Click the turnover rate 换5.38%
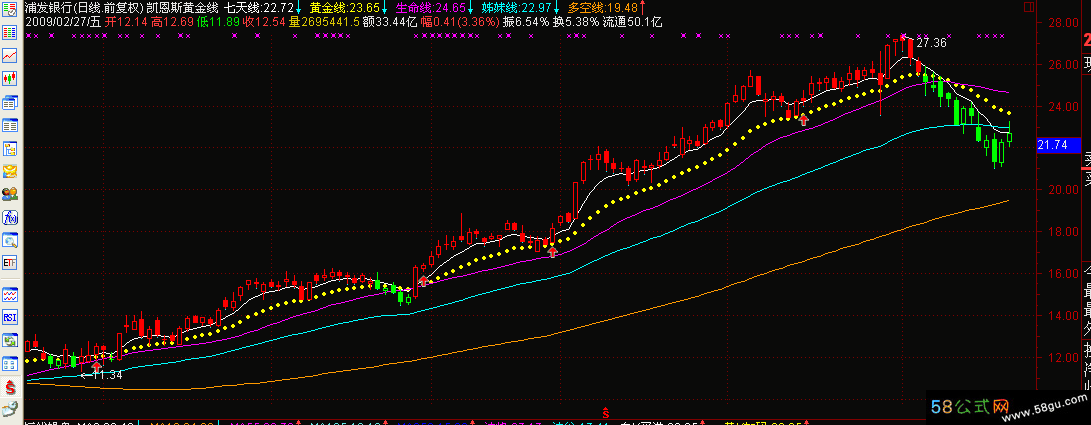Viewport: 1091px width, 425px height. [576, 22]
